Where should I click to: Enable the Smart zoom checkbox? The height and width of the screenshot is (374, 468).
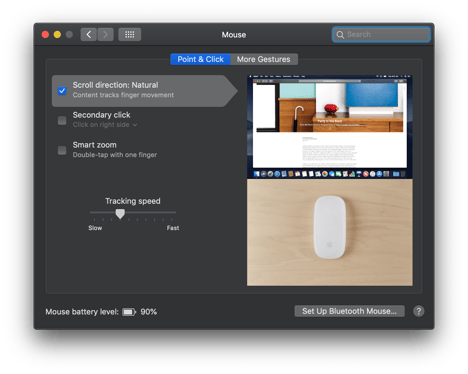point(62,150)
